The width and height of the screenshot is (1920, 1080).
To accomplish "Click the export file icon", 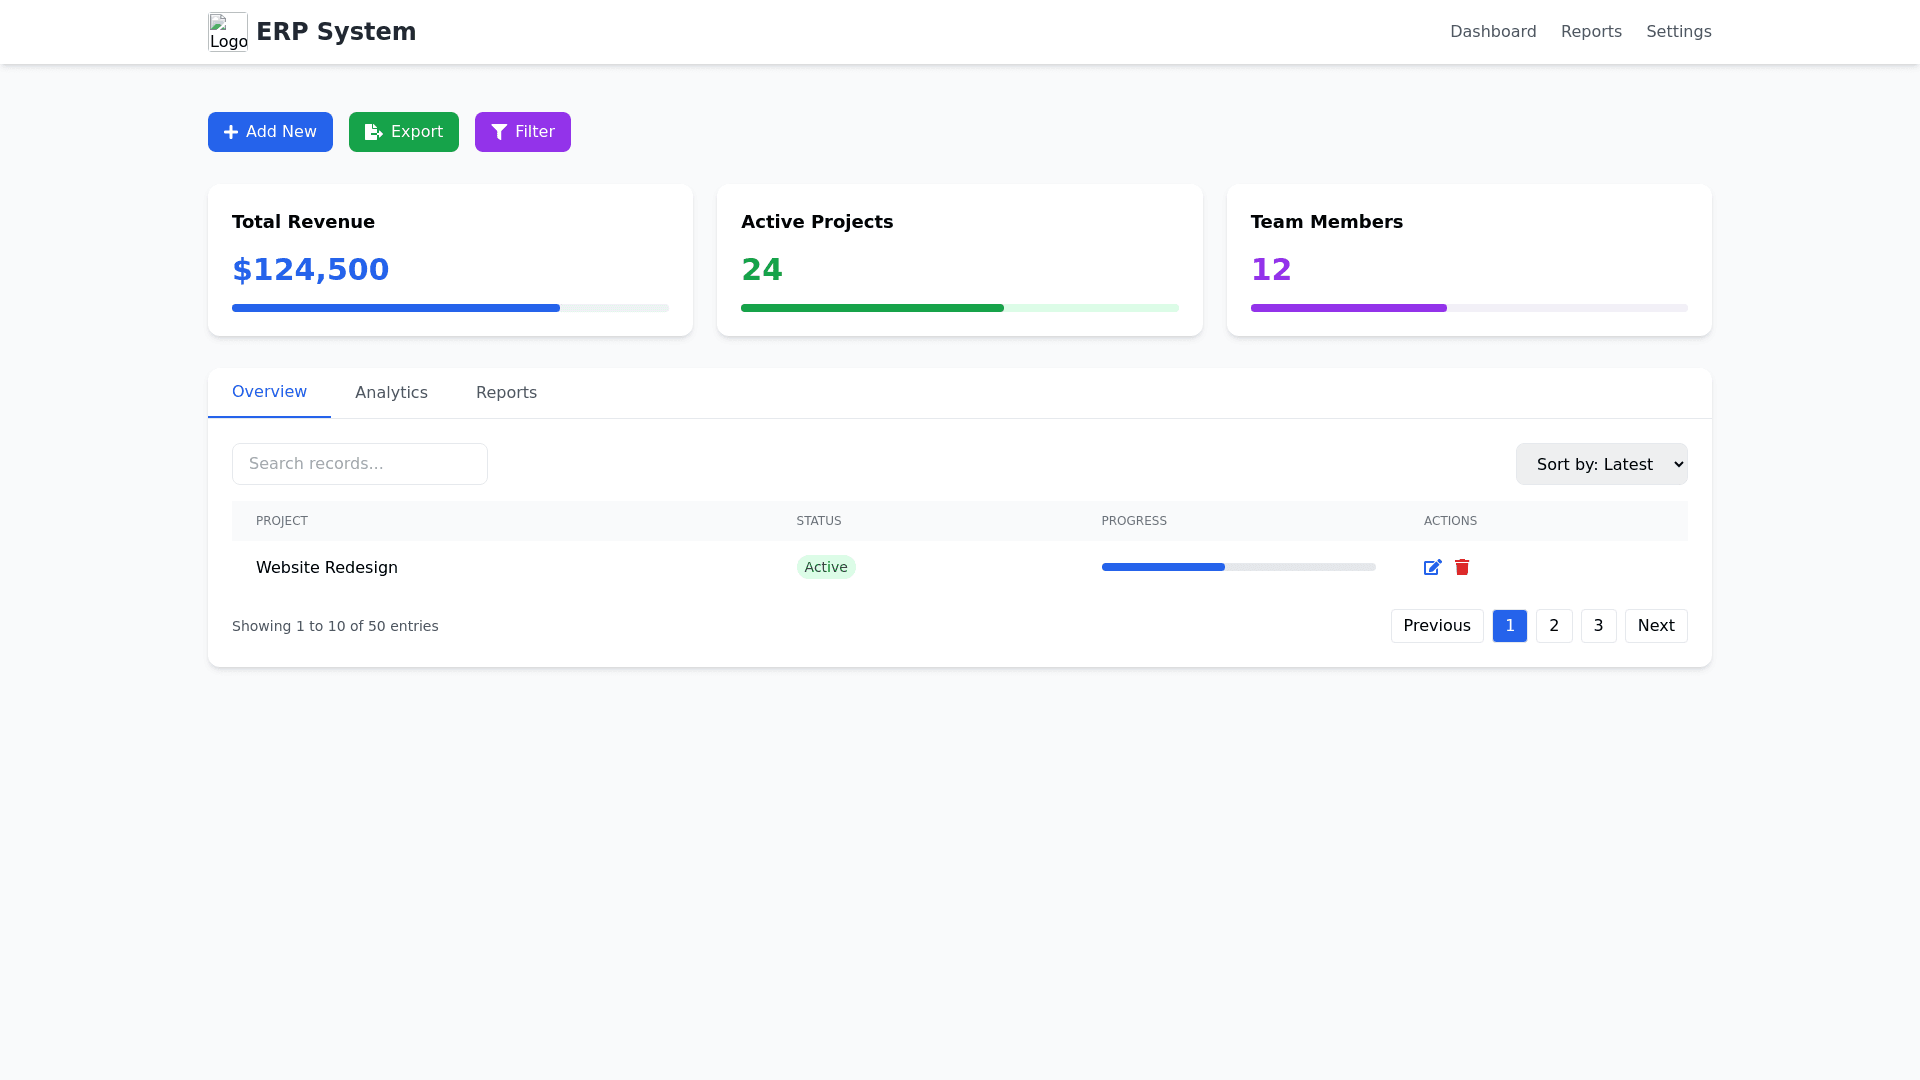I will tap(374, 132).
